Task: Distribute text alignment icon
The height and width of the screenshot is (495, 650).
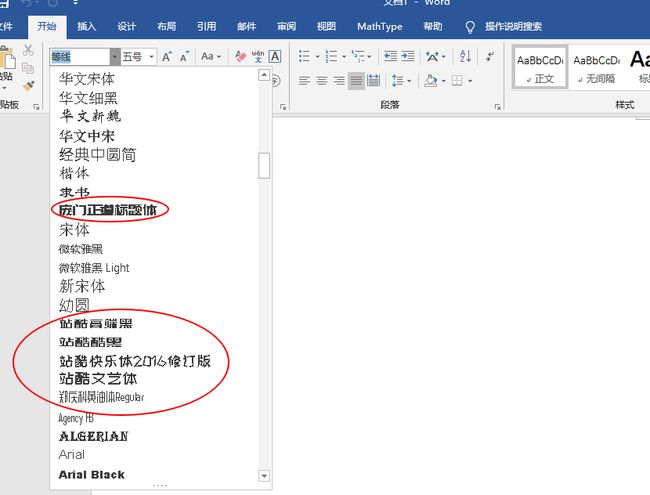Action: coord(374,80)
